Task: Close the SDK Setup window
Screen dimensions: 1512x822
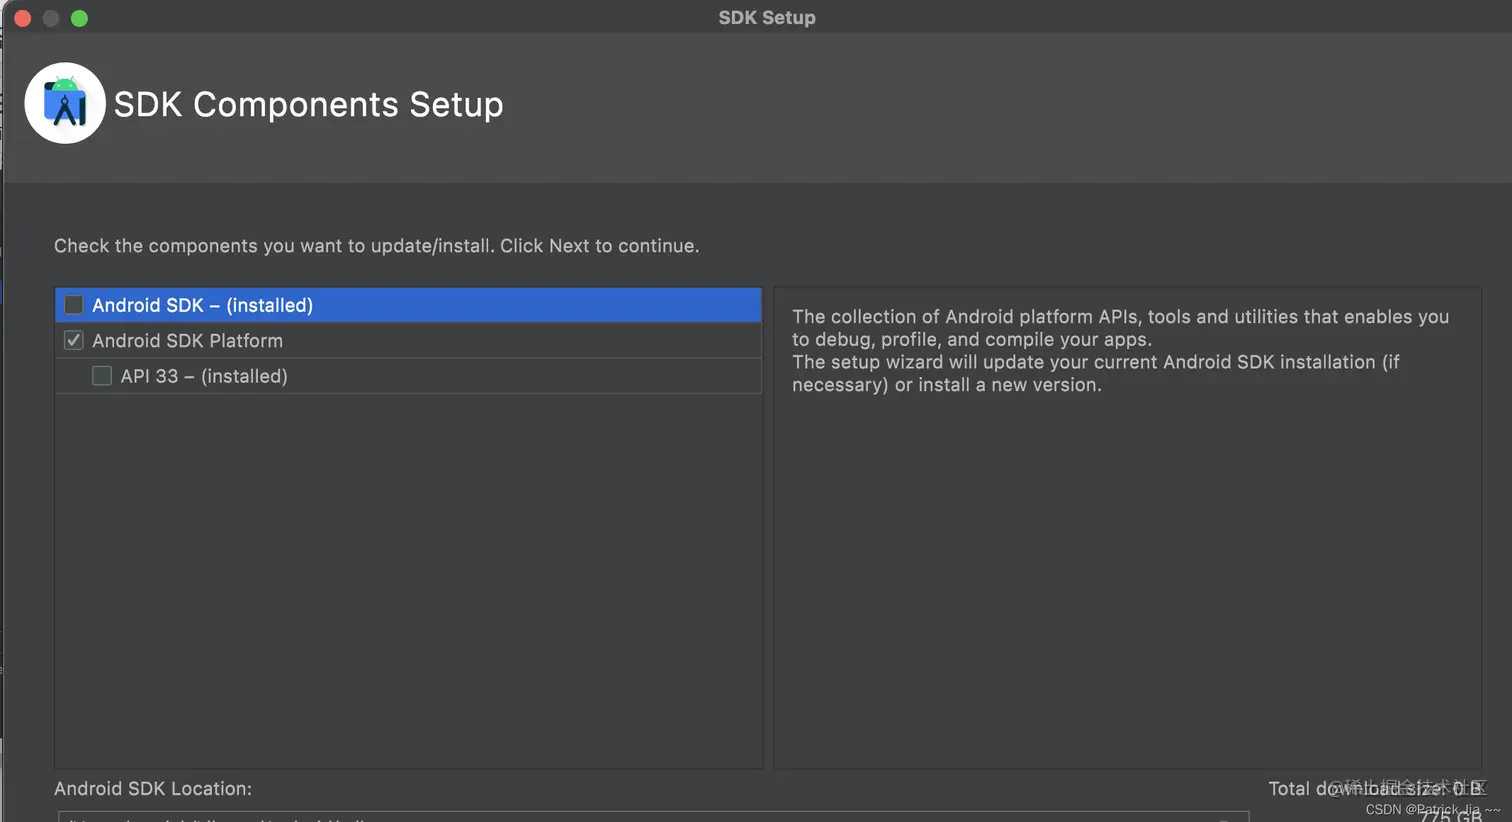Action: point(23,18)
